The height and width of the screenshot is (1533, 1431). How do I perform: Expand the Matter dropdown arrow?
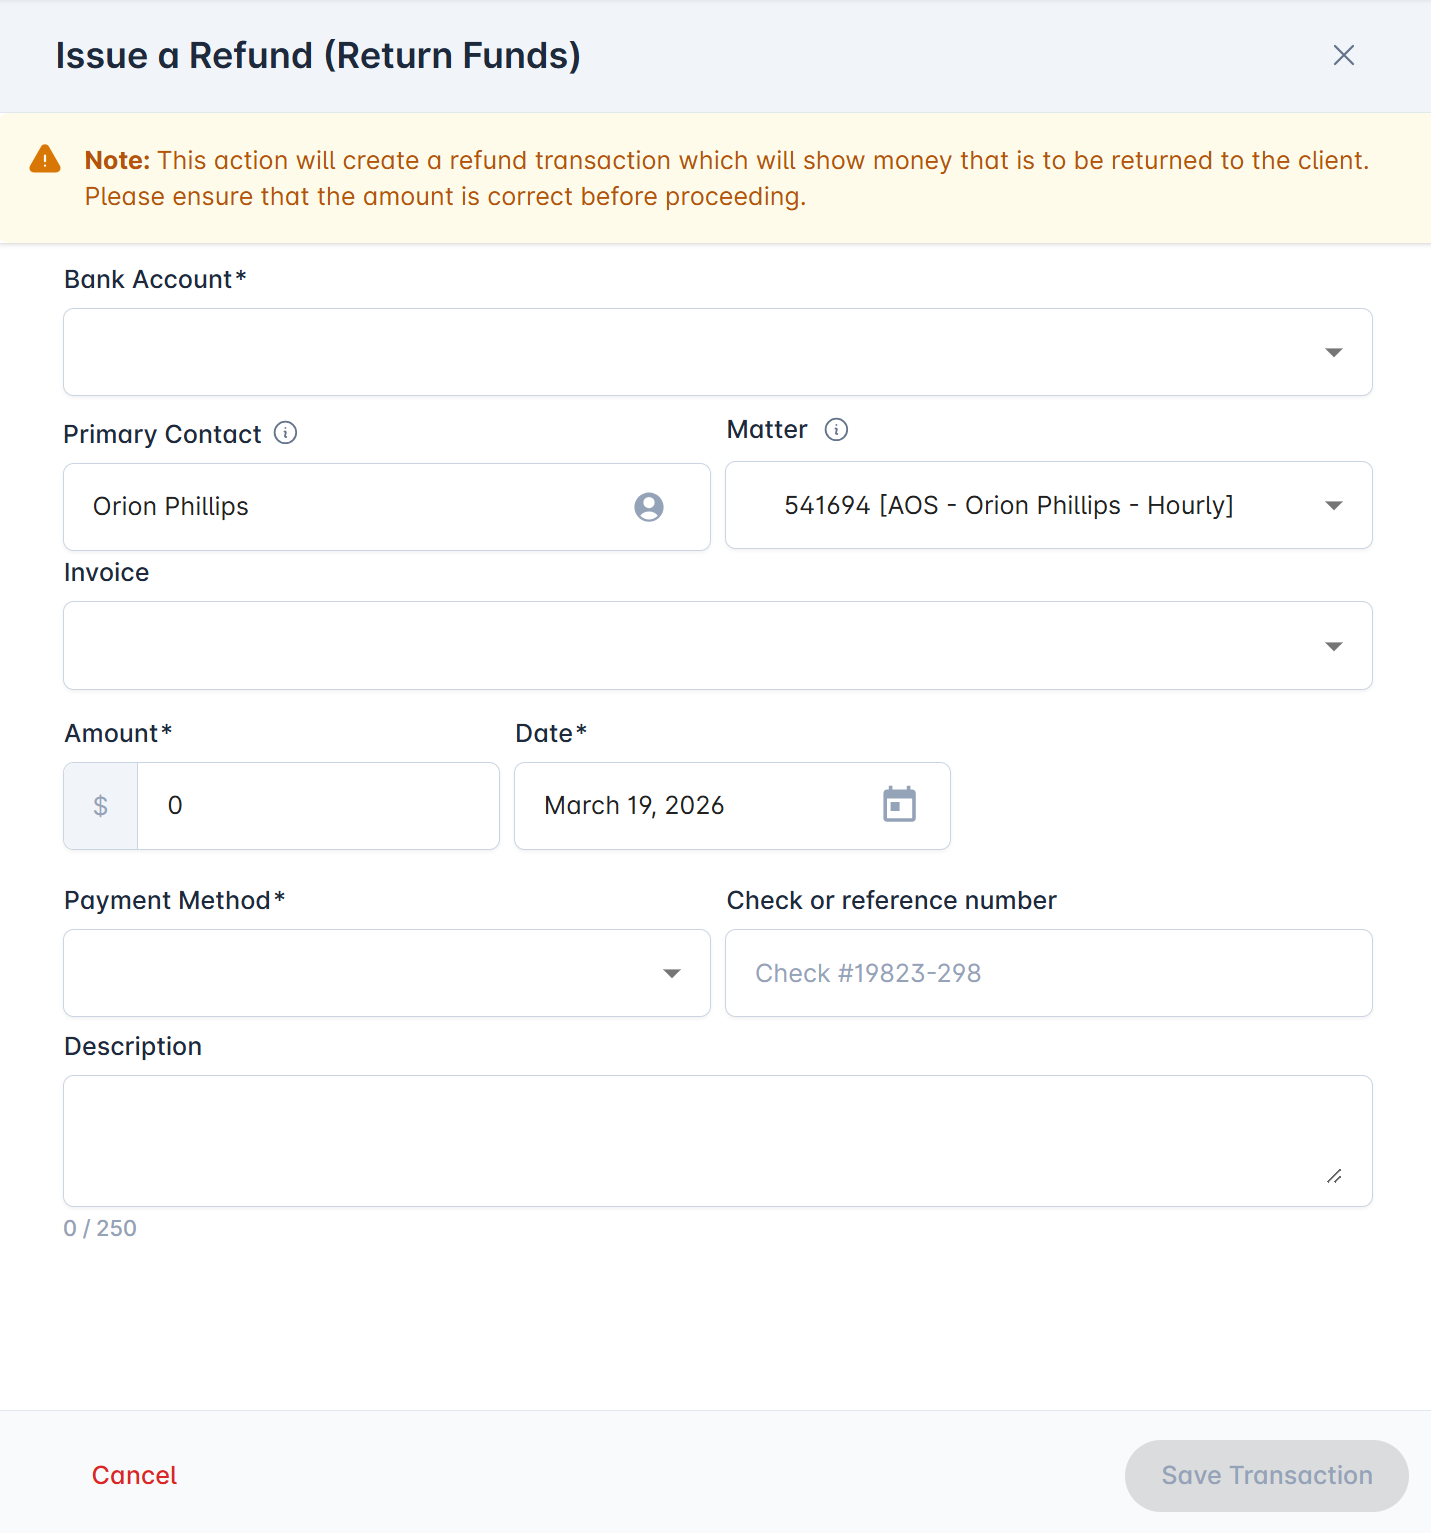[1333, 505]
